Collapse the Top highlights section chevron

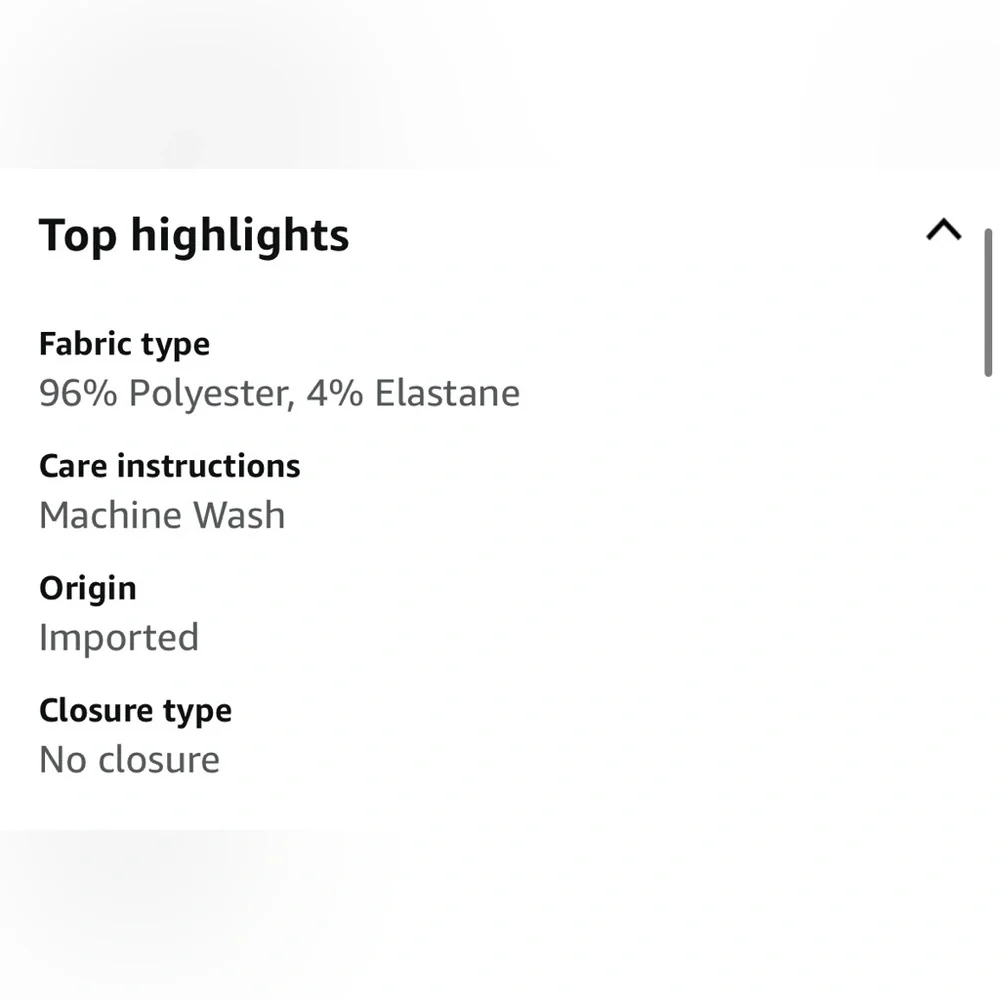point(943,231)
